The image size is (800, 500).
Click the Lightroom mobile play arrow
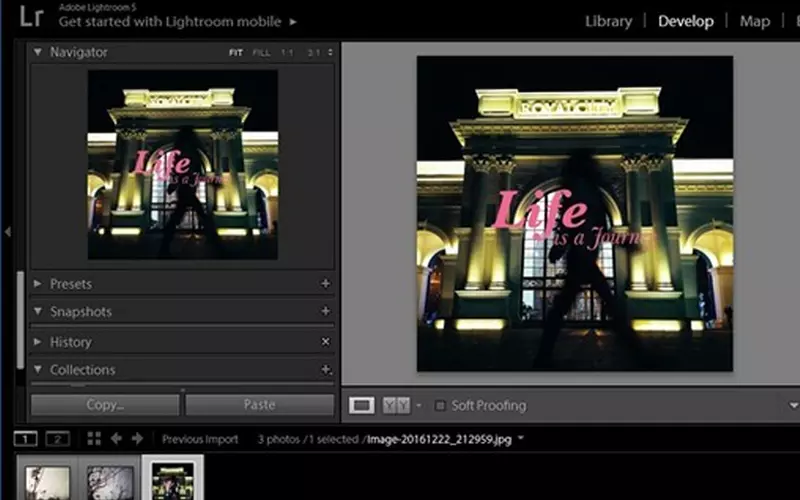(x=293, y=22)
